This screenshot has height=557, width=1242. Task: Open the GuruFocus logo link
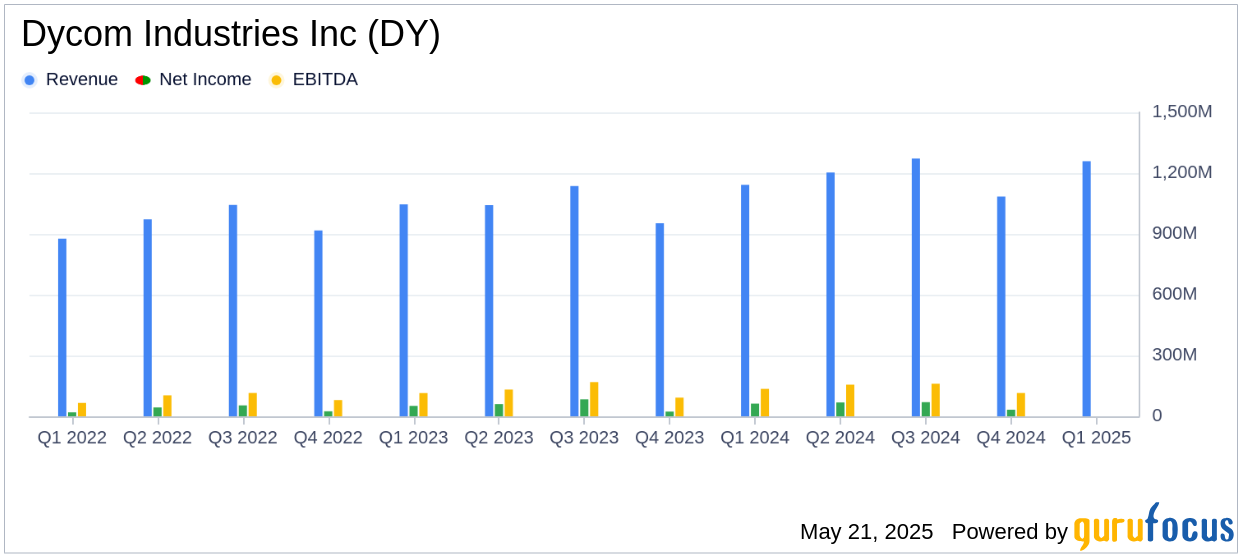click(x=1153, y=527)
